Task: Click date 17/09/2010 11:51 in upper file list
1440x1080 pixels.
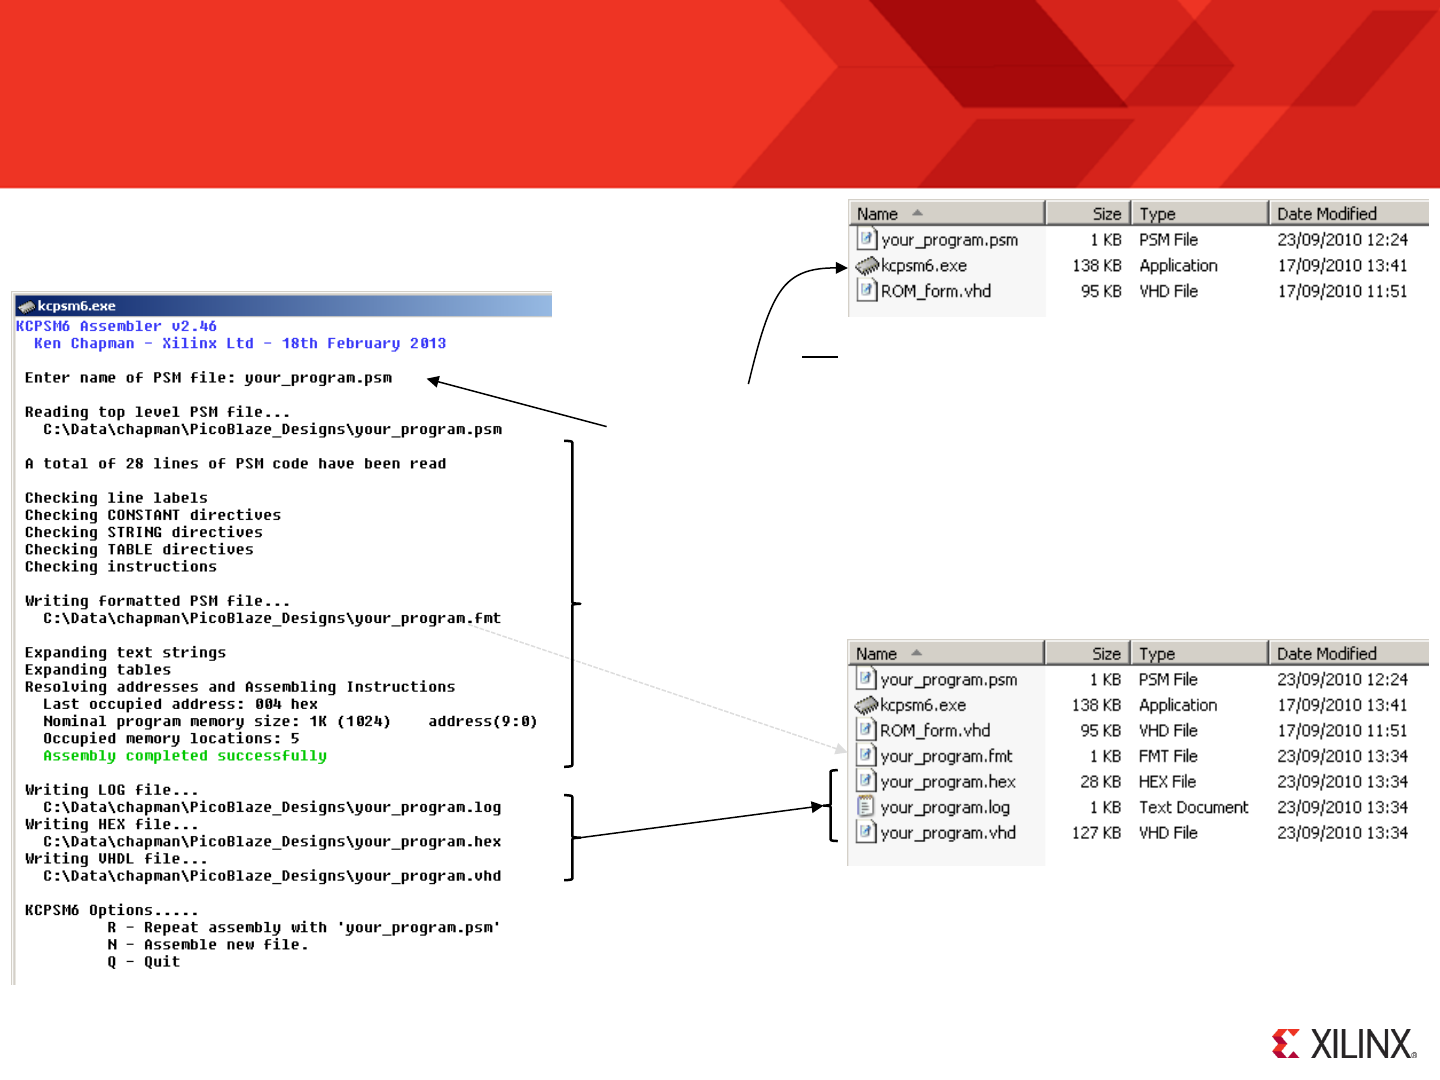Action: [x=1342, y=291]
